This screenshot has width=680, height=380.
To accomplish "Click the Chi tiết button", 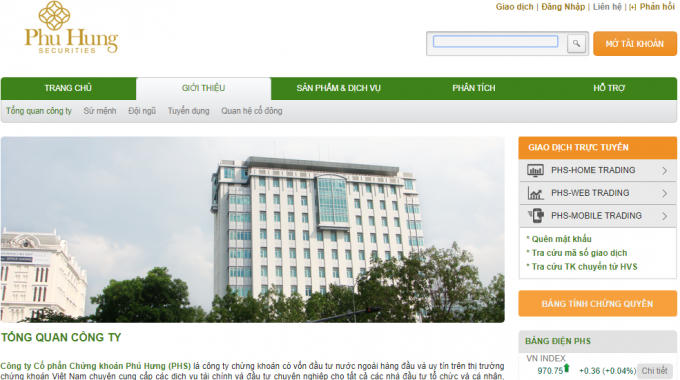I will point(654,371).
